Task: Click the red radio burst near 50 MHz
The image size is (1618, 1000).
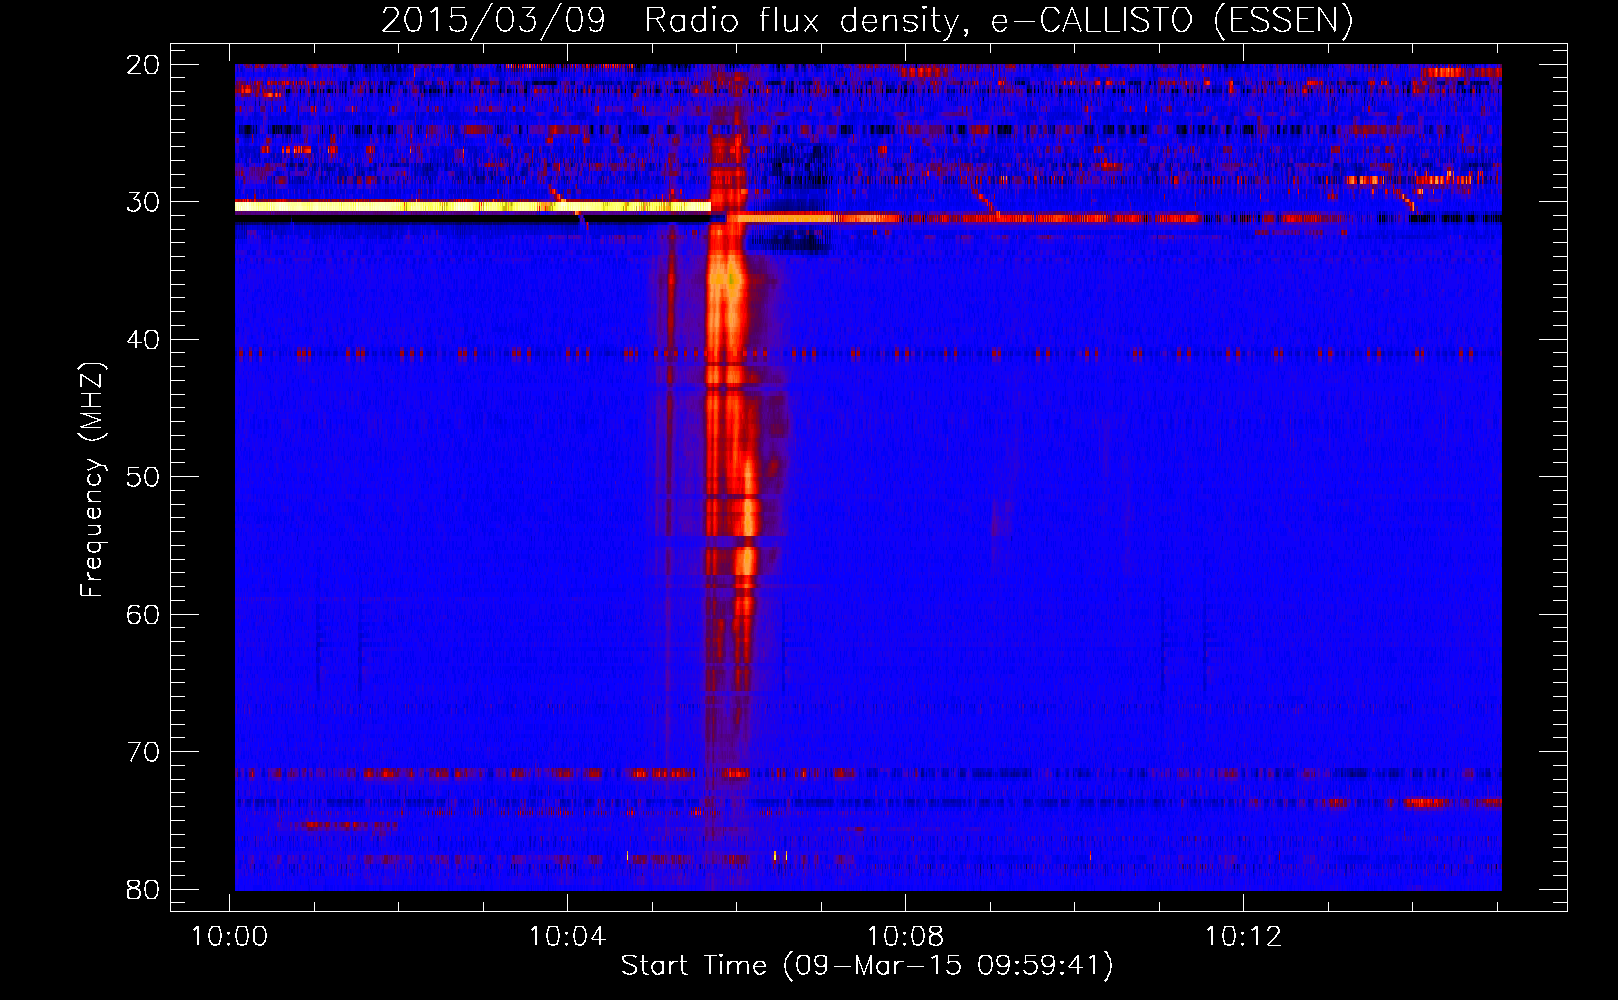Action: (x=734, y=480)
